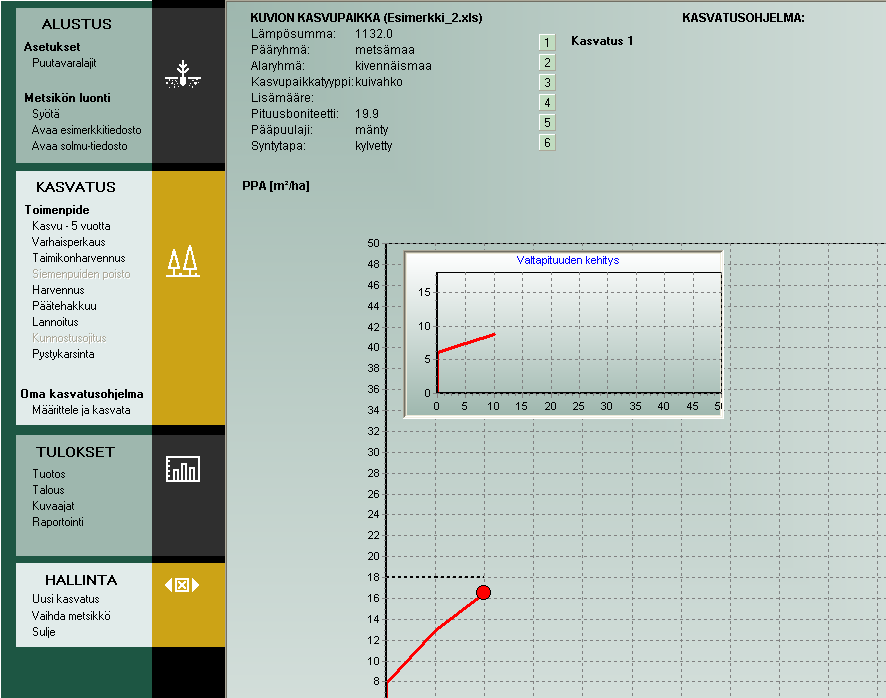This screenshot has width=886, height=698.
Task: Select growth program slot 6
Action: click(547, 142)
